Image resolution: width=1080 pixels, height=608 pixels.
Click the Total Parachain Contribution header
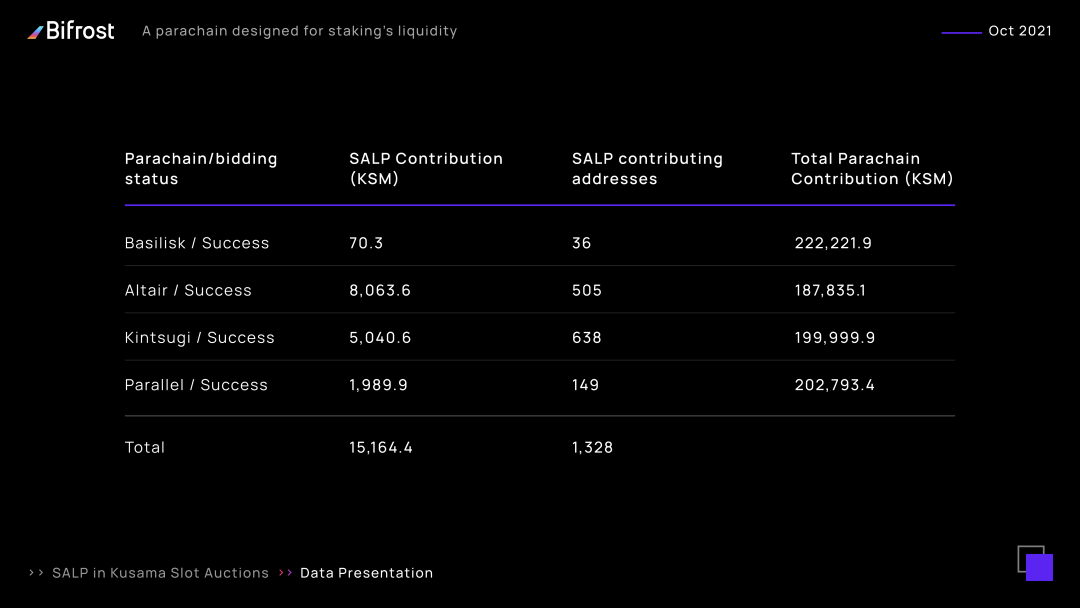point(872,169)
